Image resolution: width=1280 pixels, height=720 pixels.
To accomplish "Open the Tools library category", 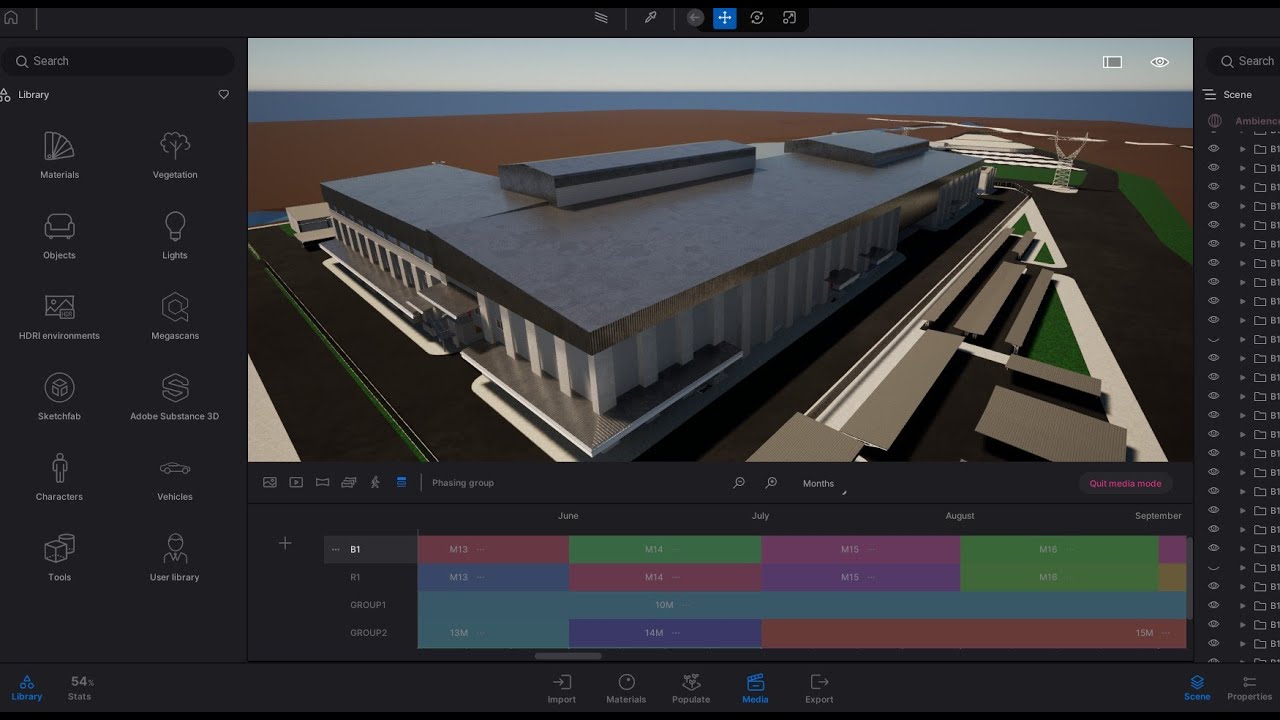I will pos(59,558).
